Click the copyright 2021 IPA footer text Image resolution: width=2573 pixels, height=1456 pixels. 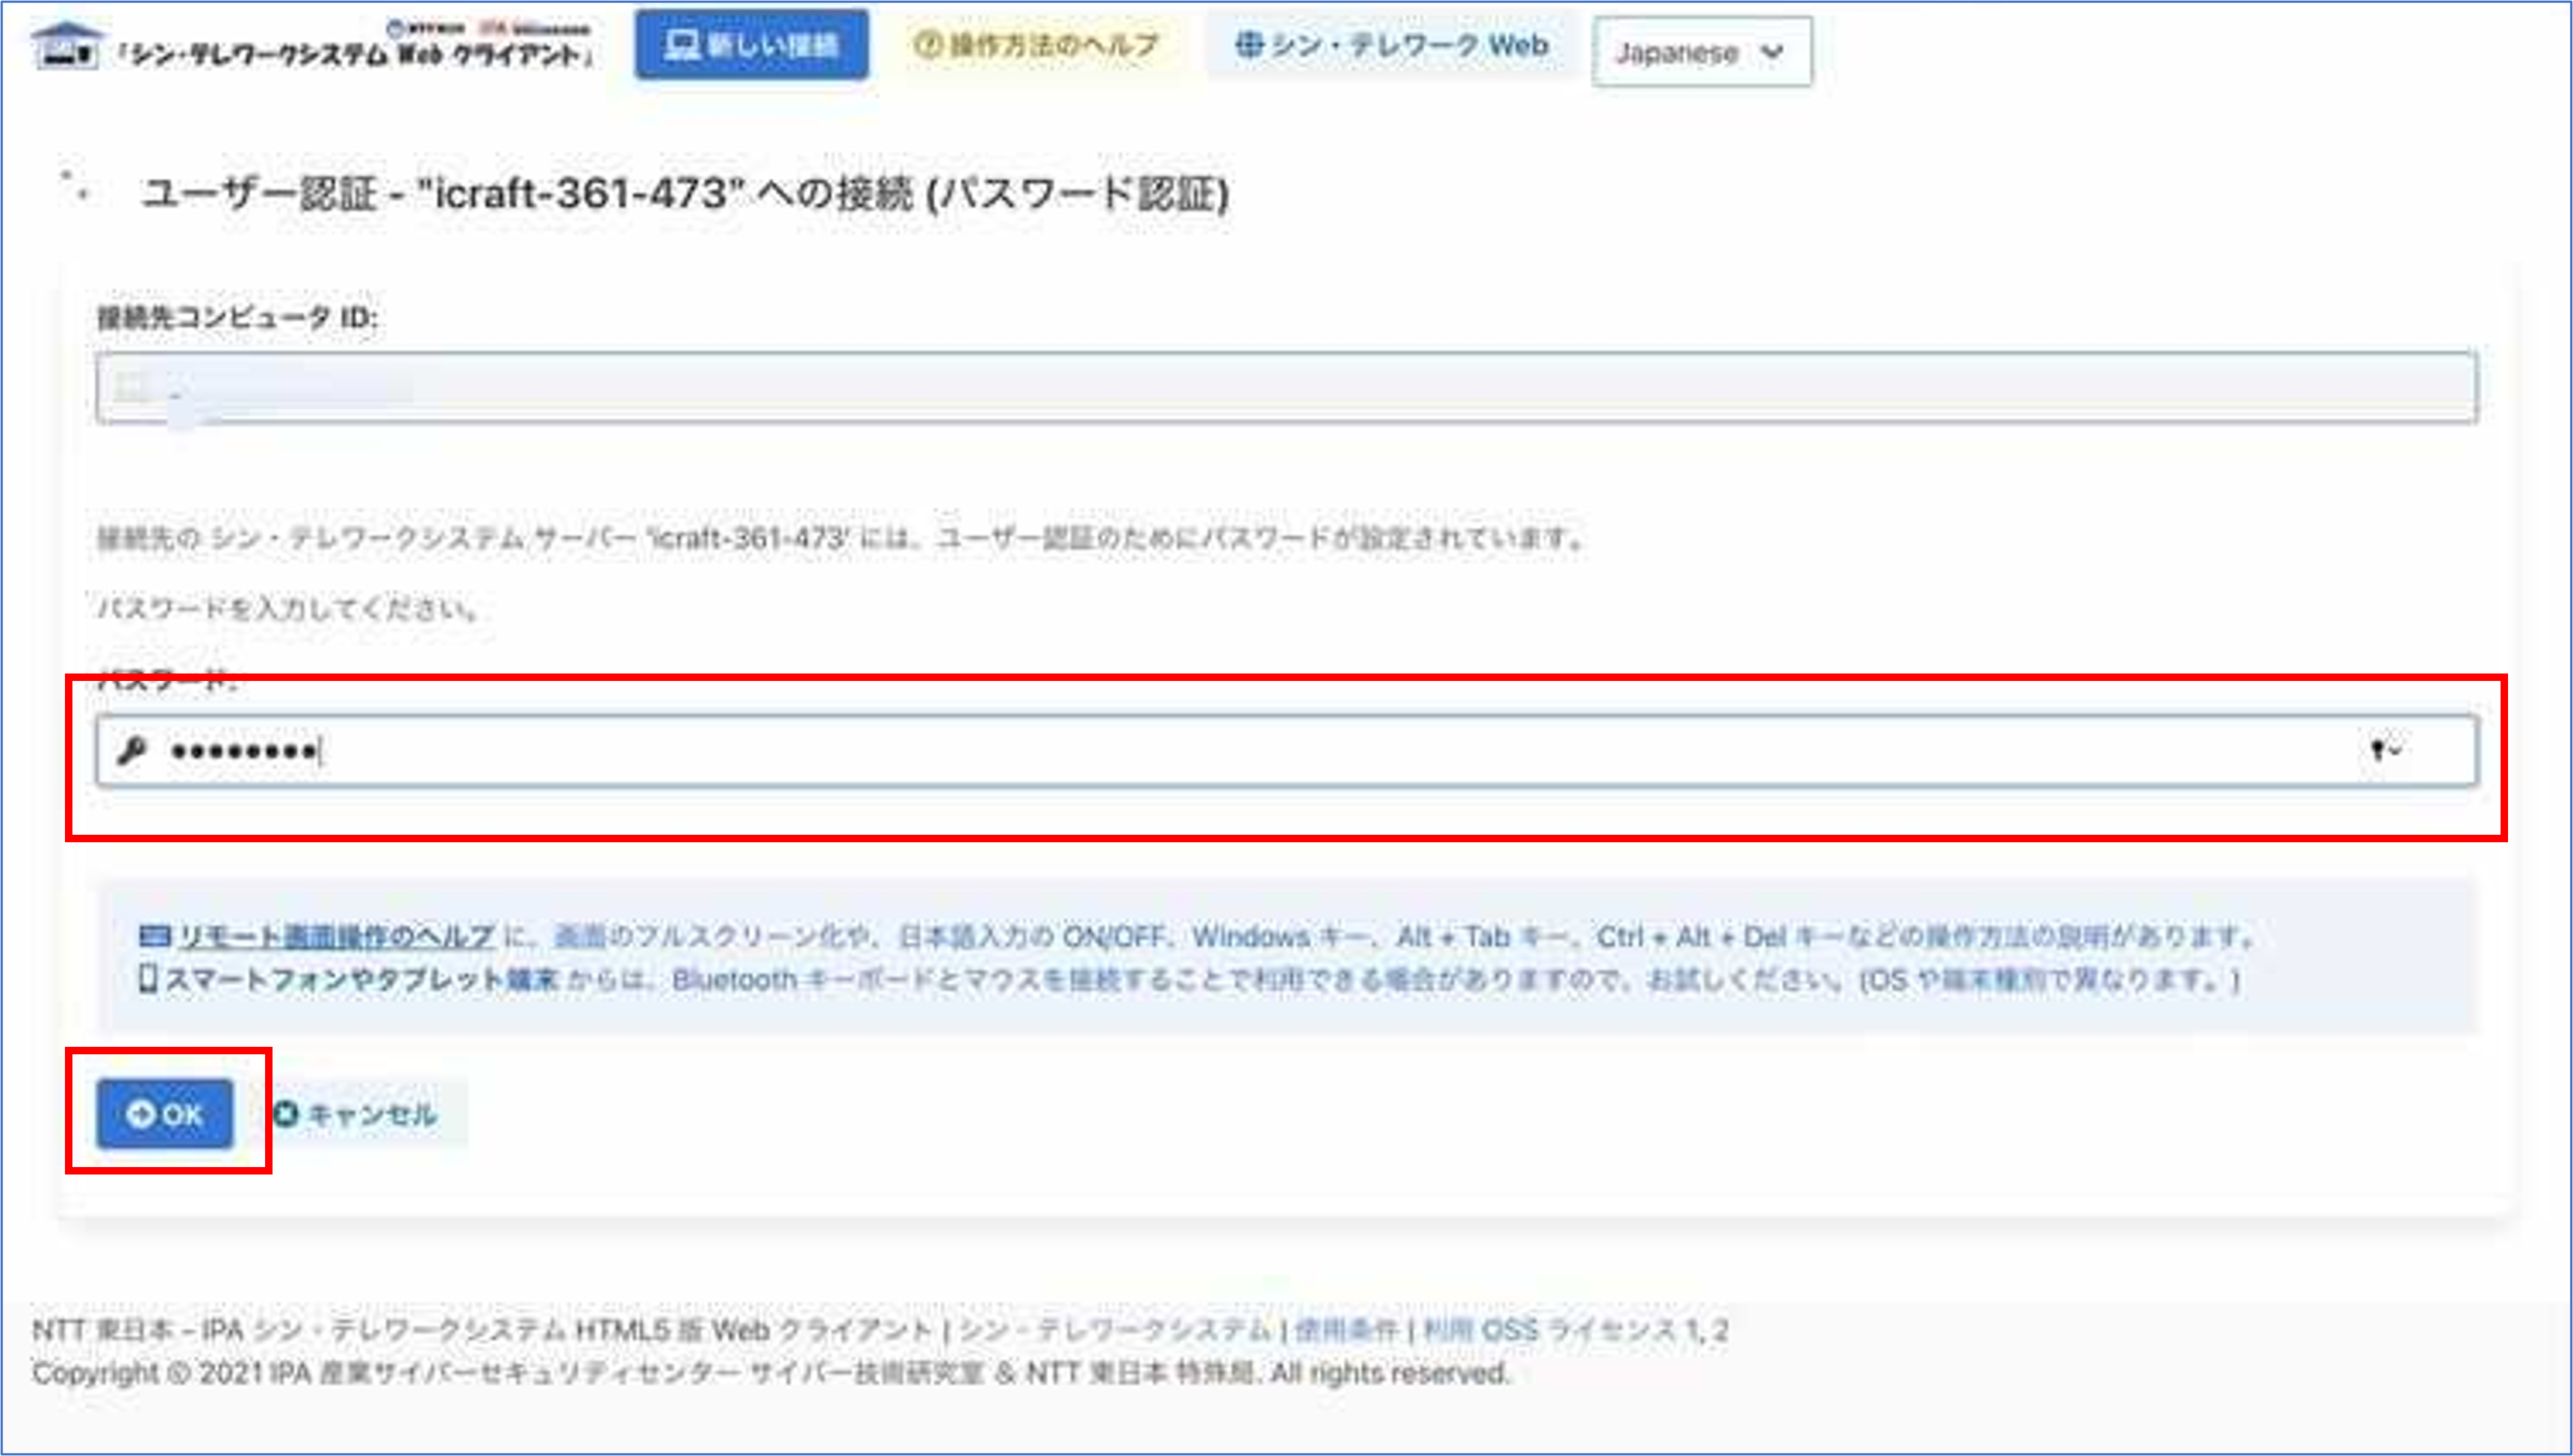point(770,1373)
